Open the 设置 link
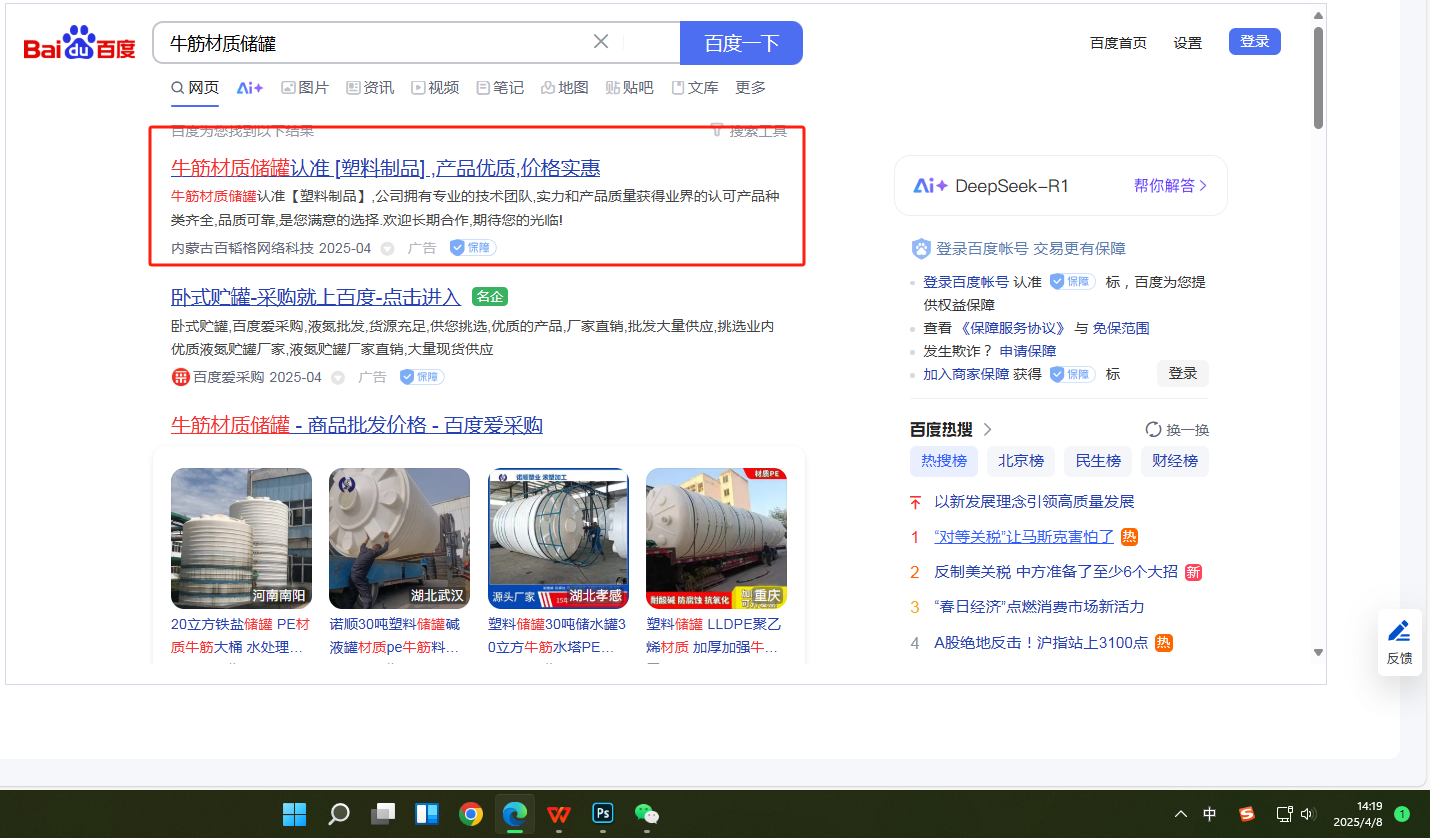This screenshot has height=838, width=1430. (1188, 43)
